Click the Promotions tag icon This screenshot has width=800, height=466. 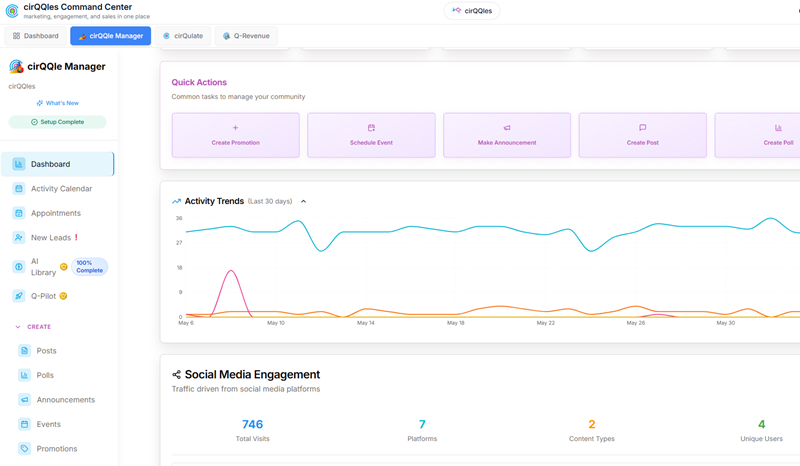[24, 449]
